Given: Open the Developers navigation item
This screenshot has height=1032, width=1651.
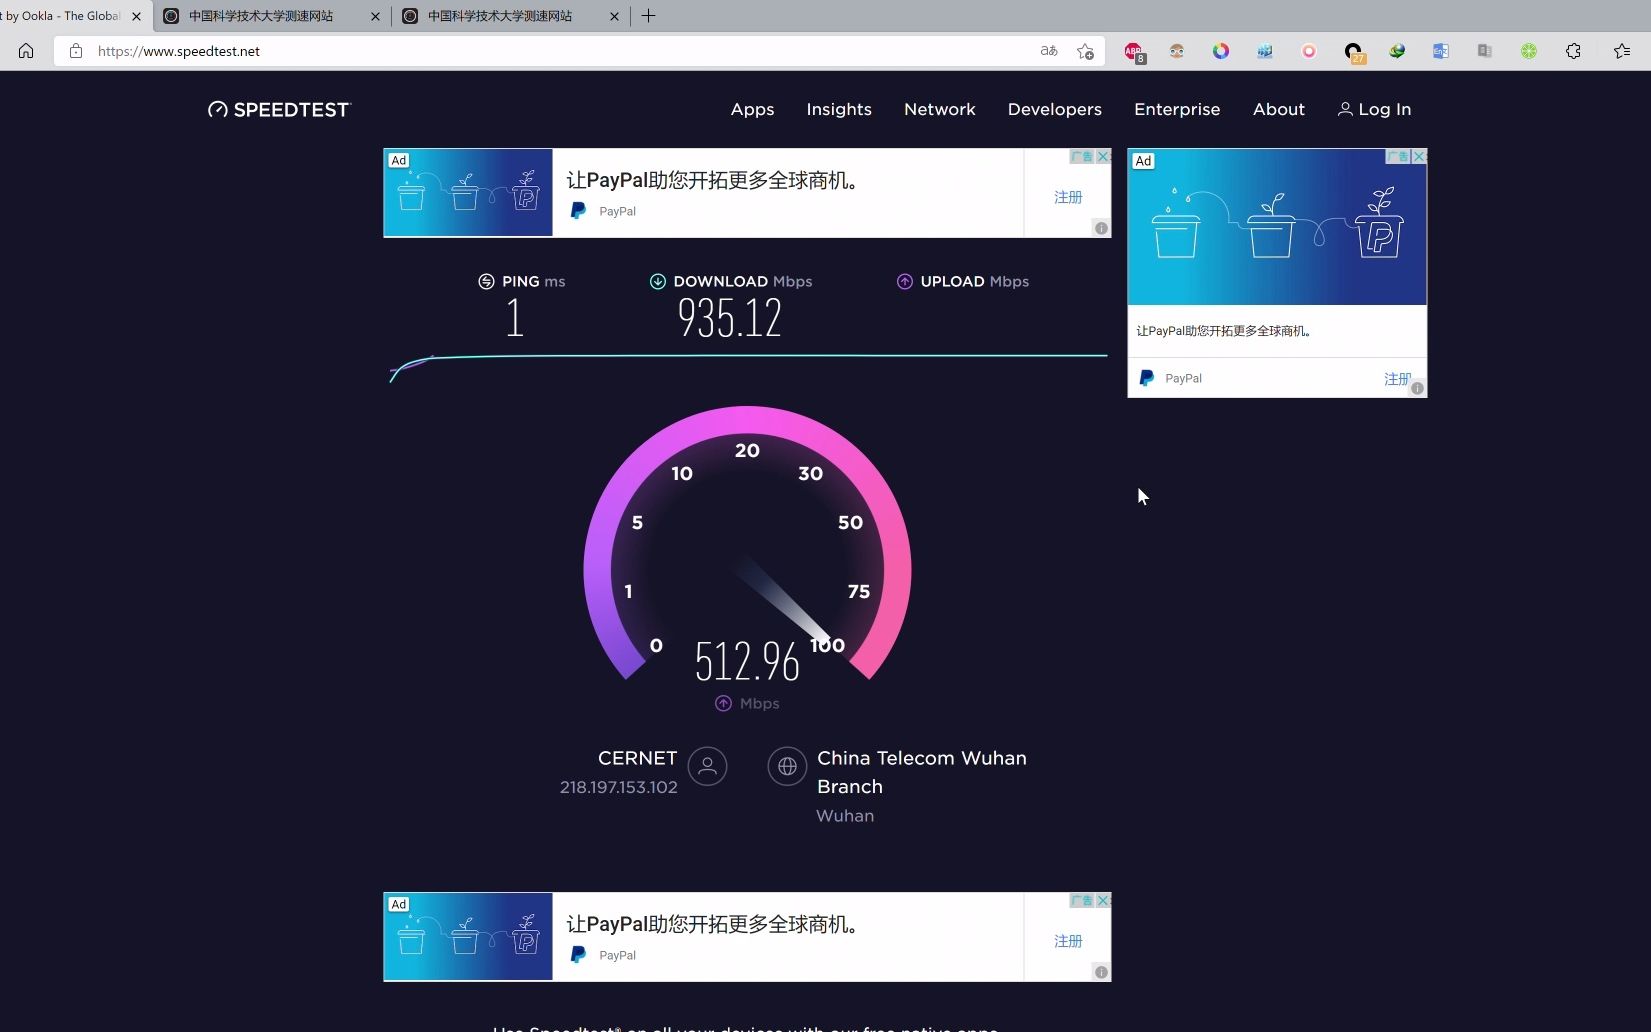Looking at the screenshot, I should click(1054, 109).
